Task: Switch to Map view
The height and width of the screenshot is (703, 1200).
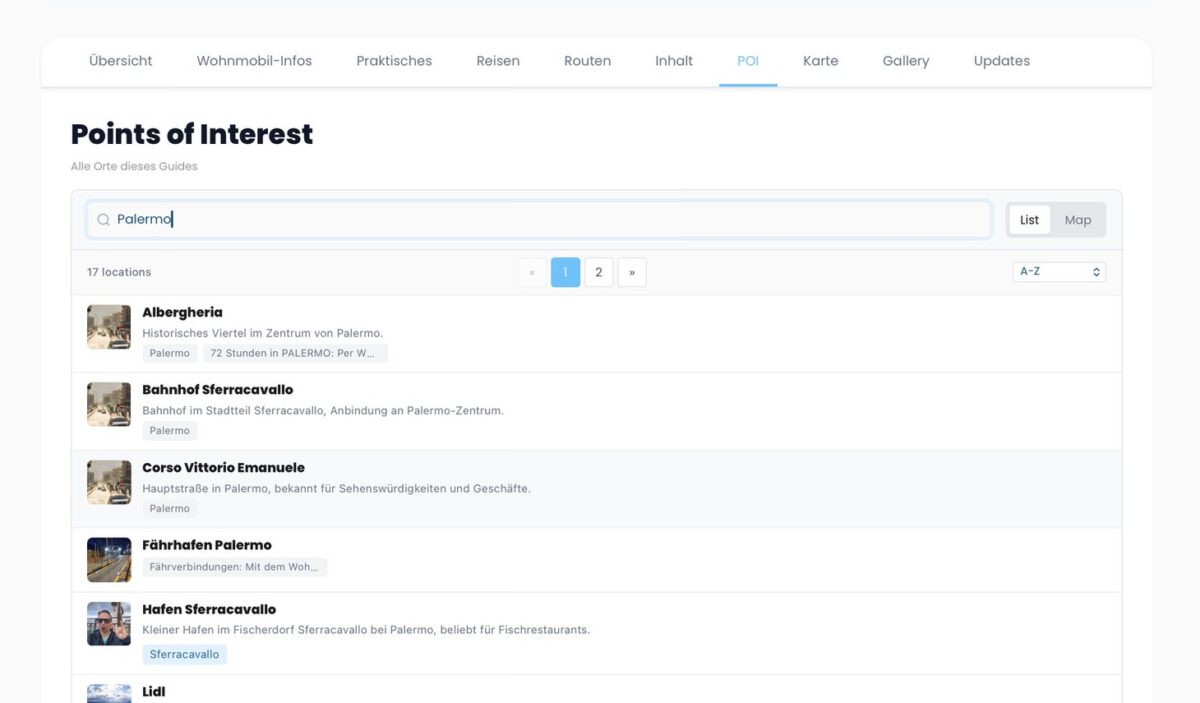Action: coord(1077,220)
